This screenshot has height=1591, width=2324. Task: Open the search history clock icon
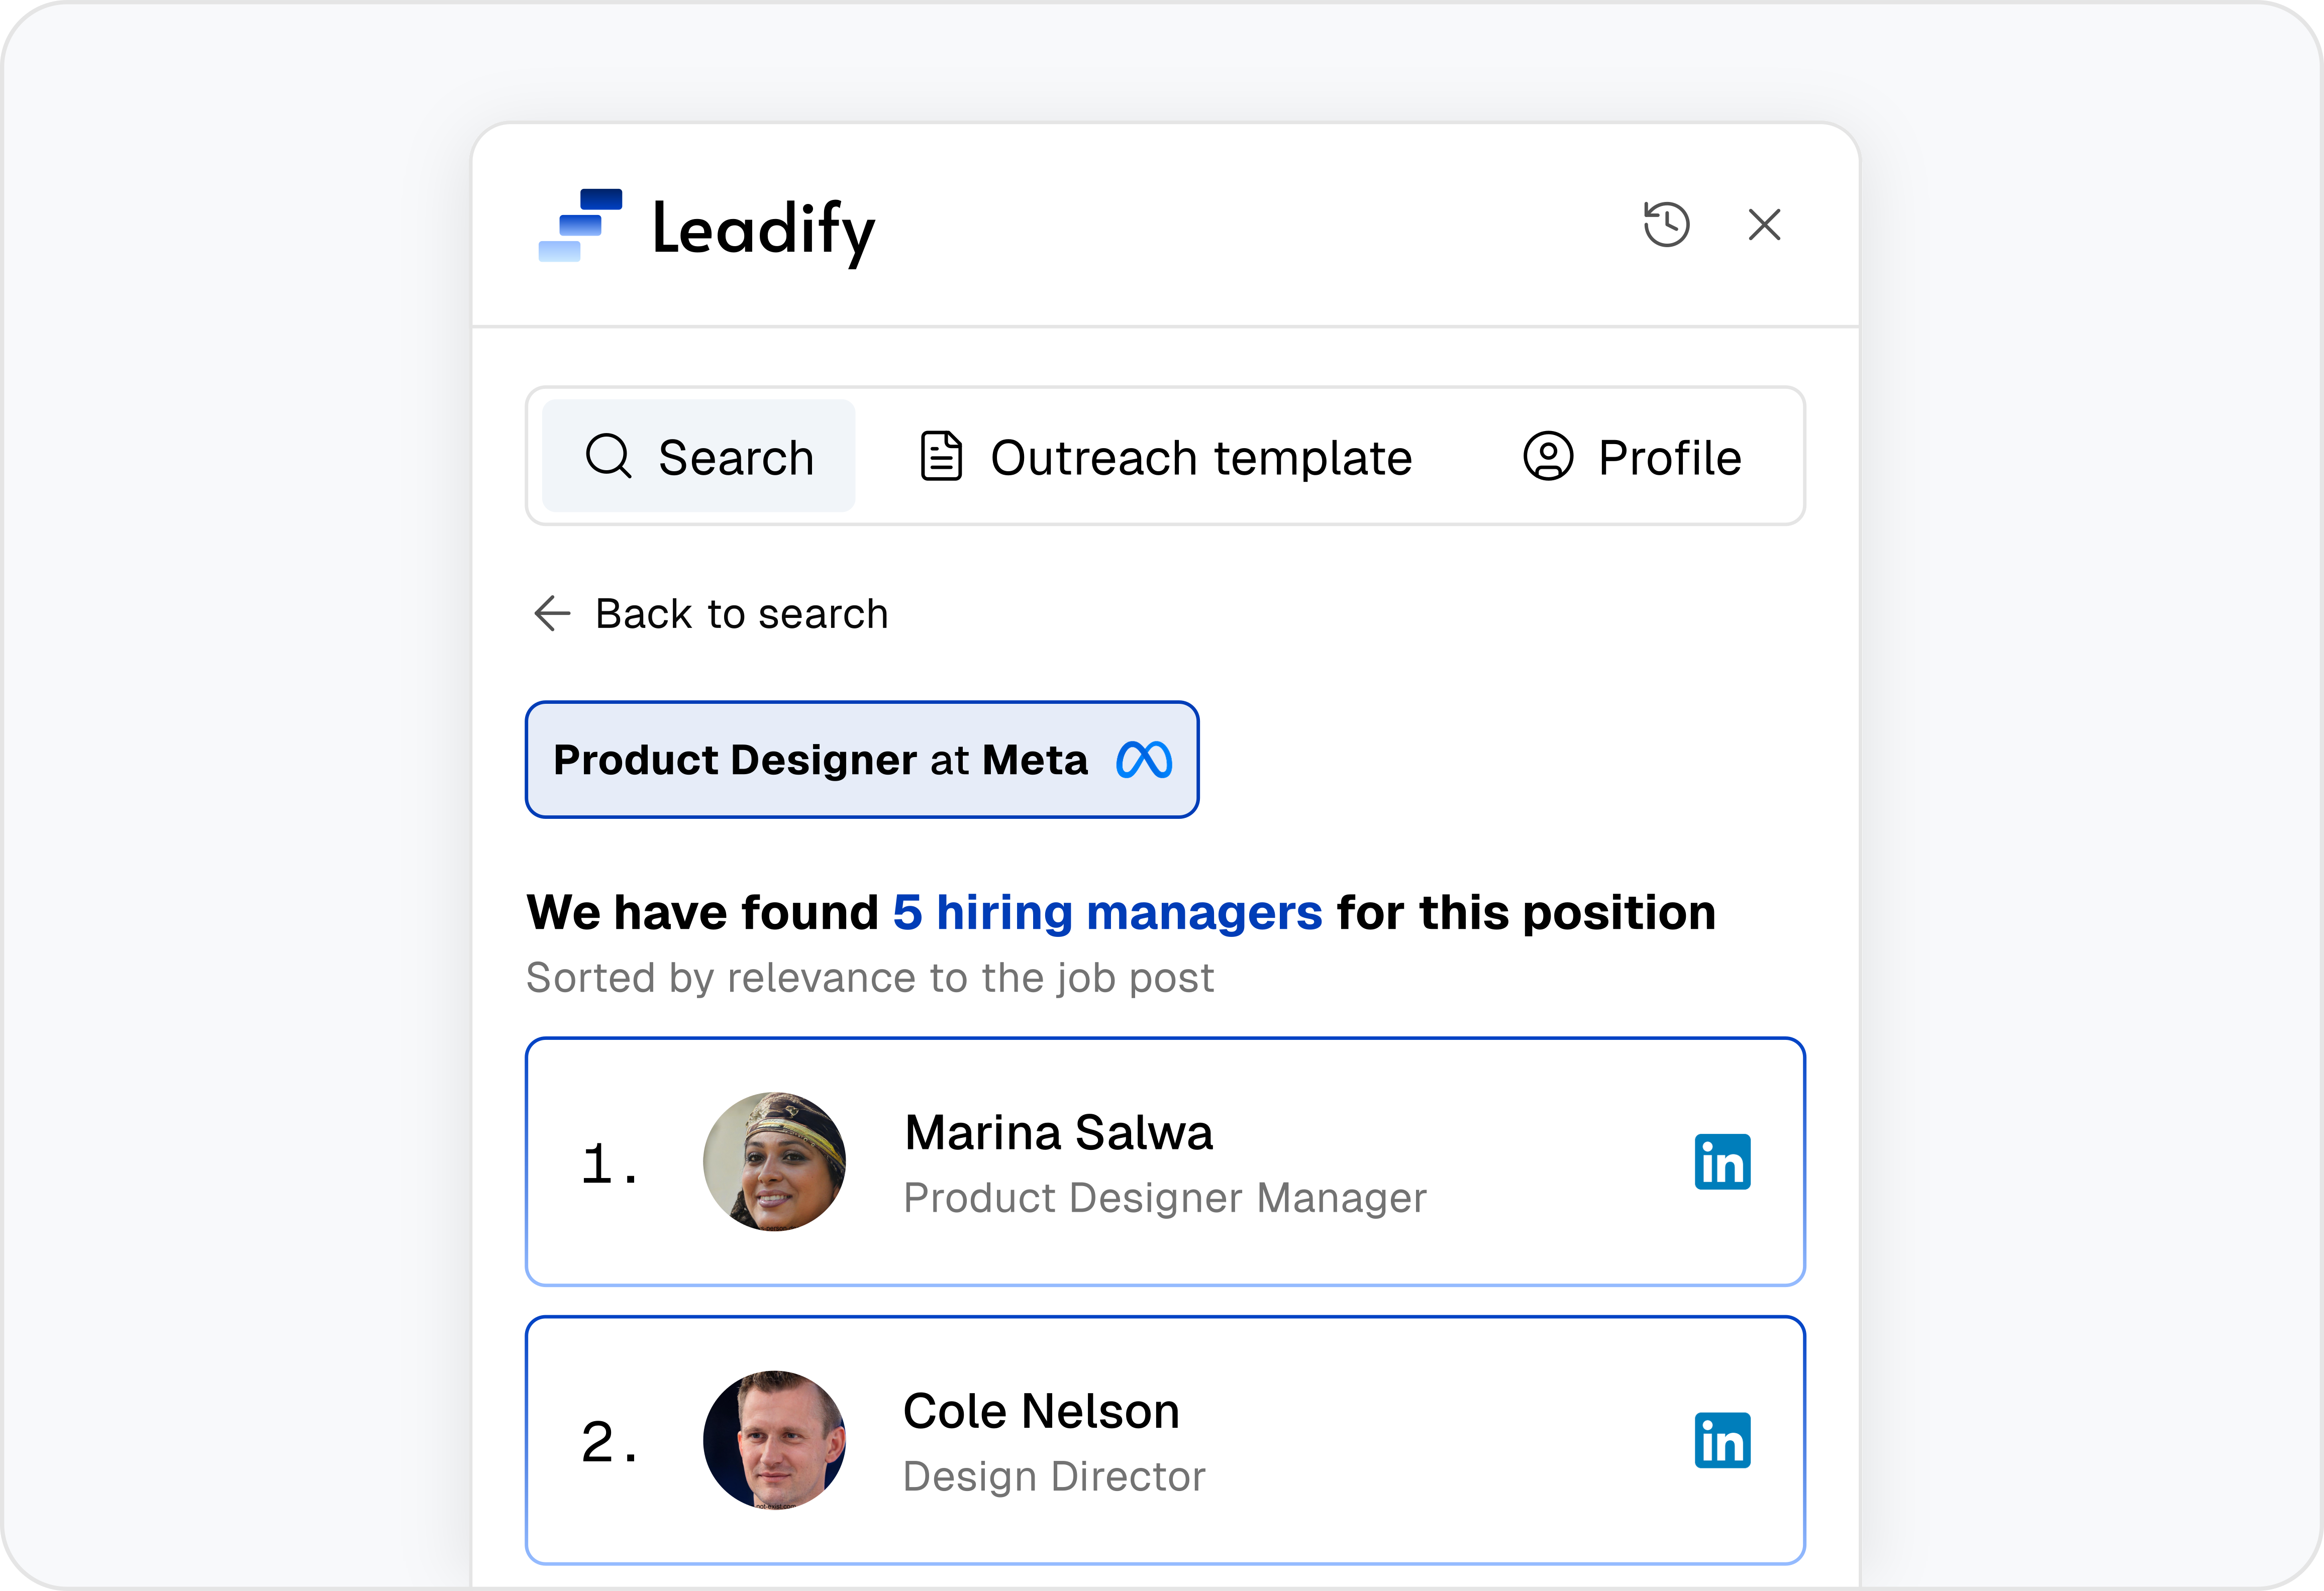tap(1666, 224)
